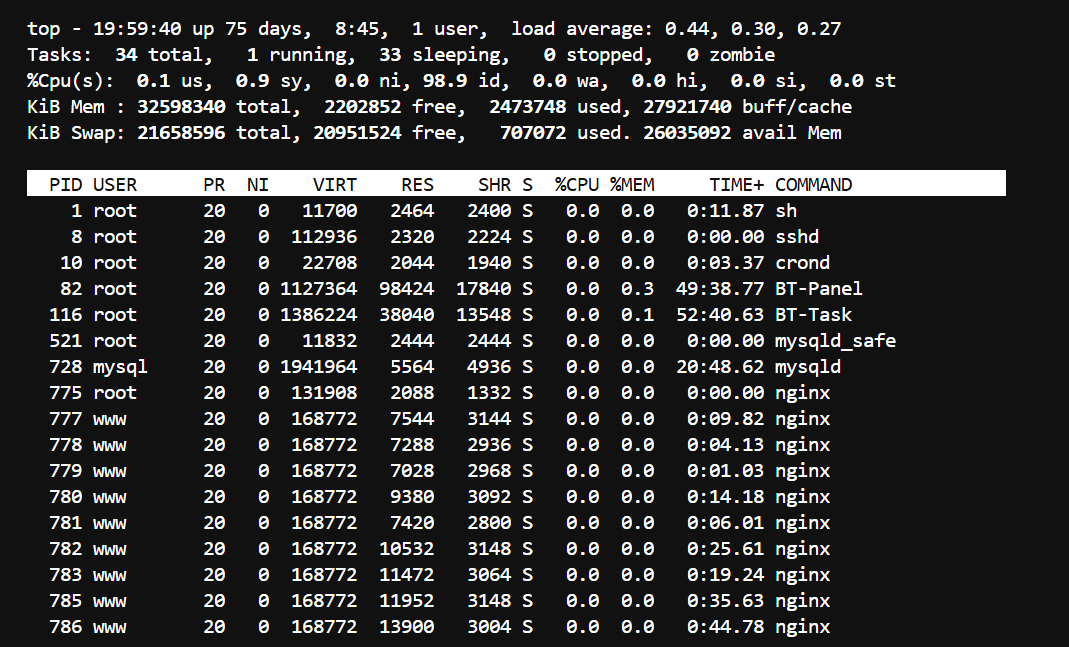Select the TIME+ column header
Screen dimensions: 1069x647
(x=736, y=185)
